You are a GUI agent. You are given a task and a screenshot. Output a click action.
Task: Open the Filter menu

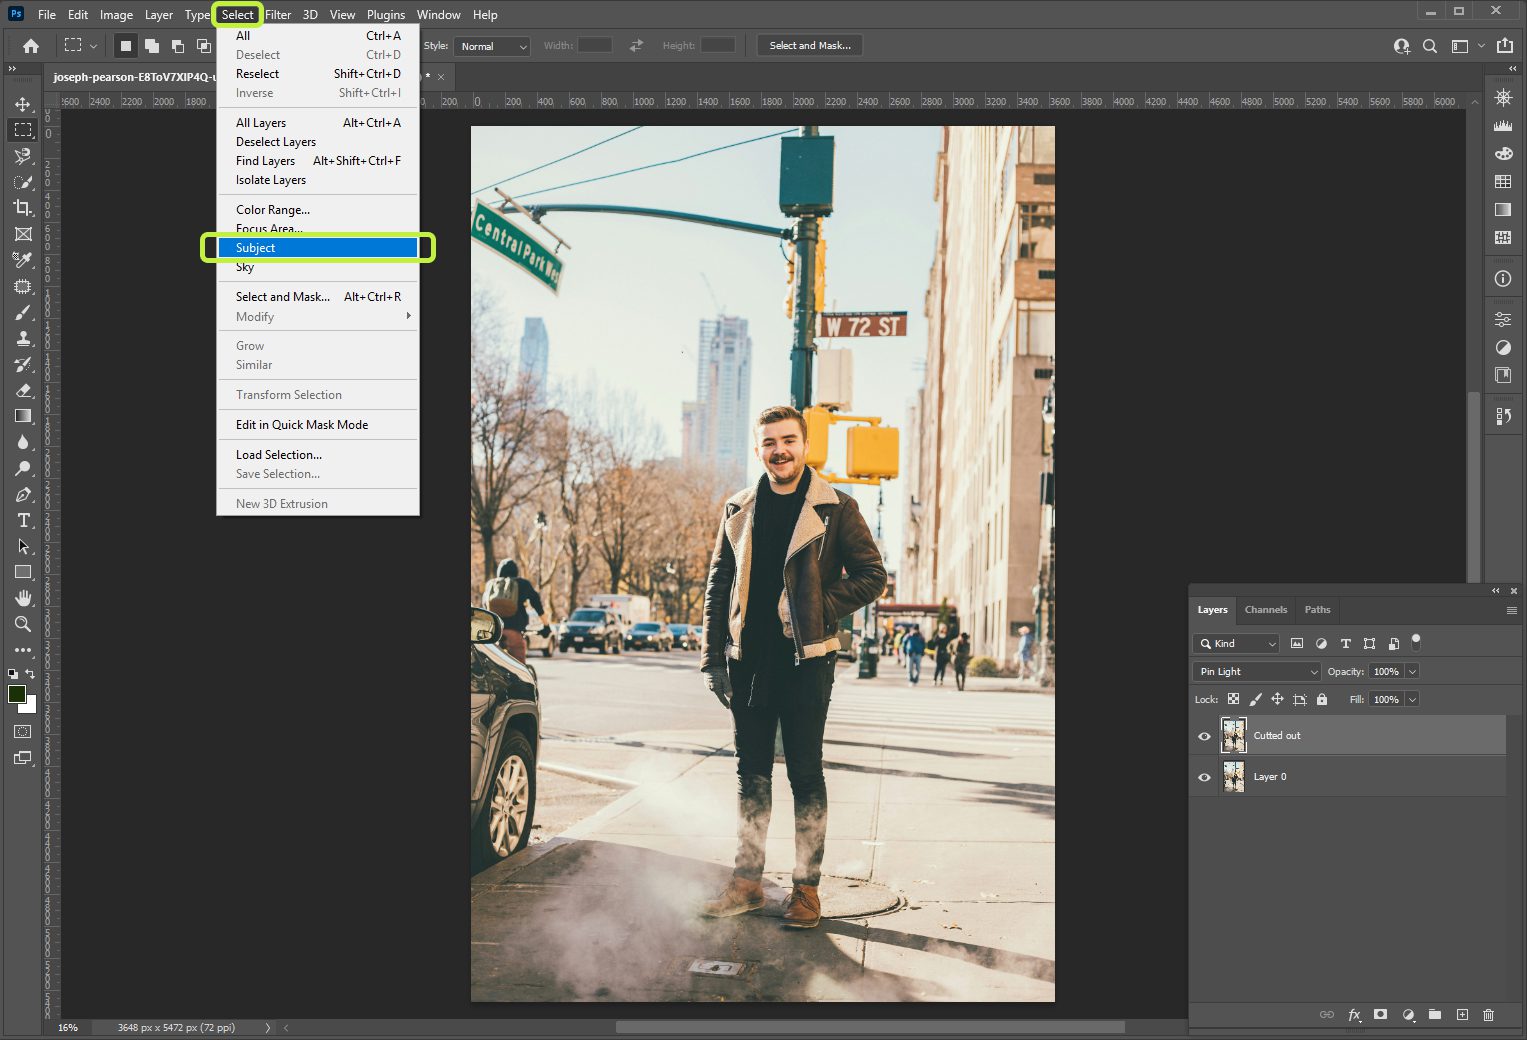[x=278, y=14]
